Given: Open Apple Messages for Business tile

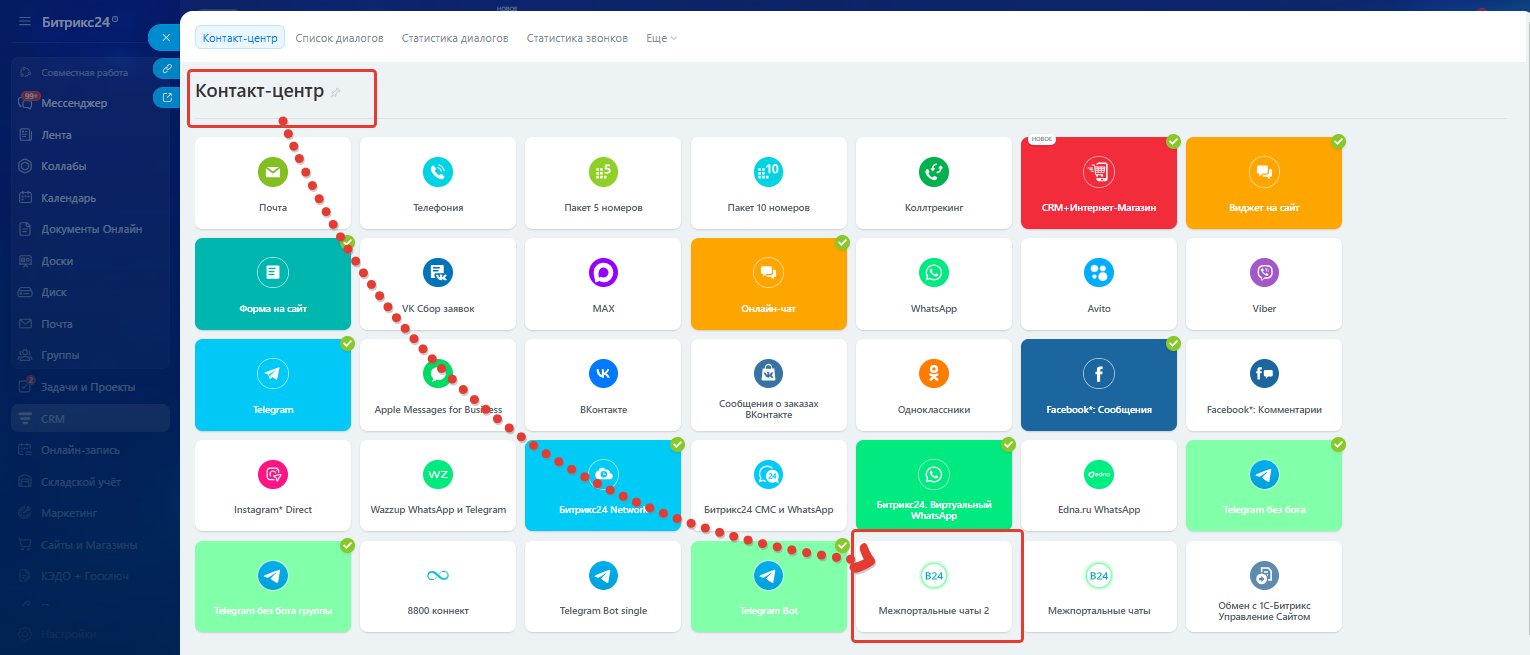Looking at the screenshot, I should 438,385.
